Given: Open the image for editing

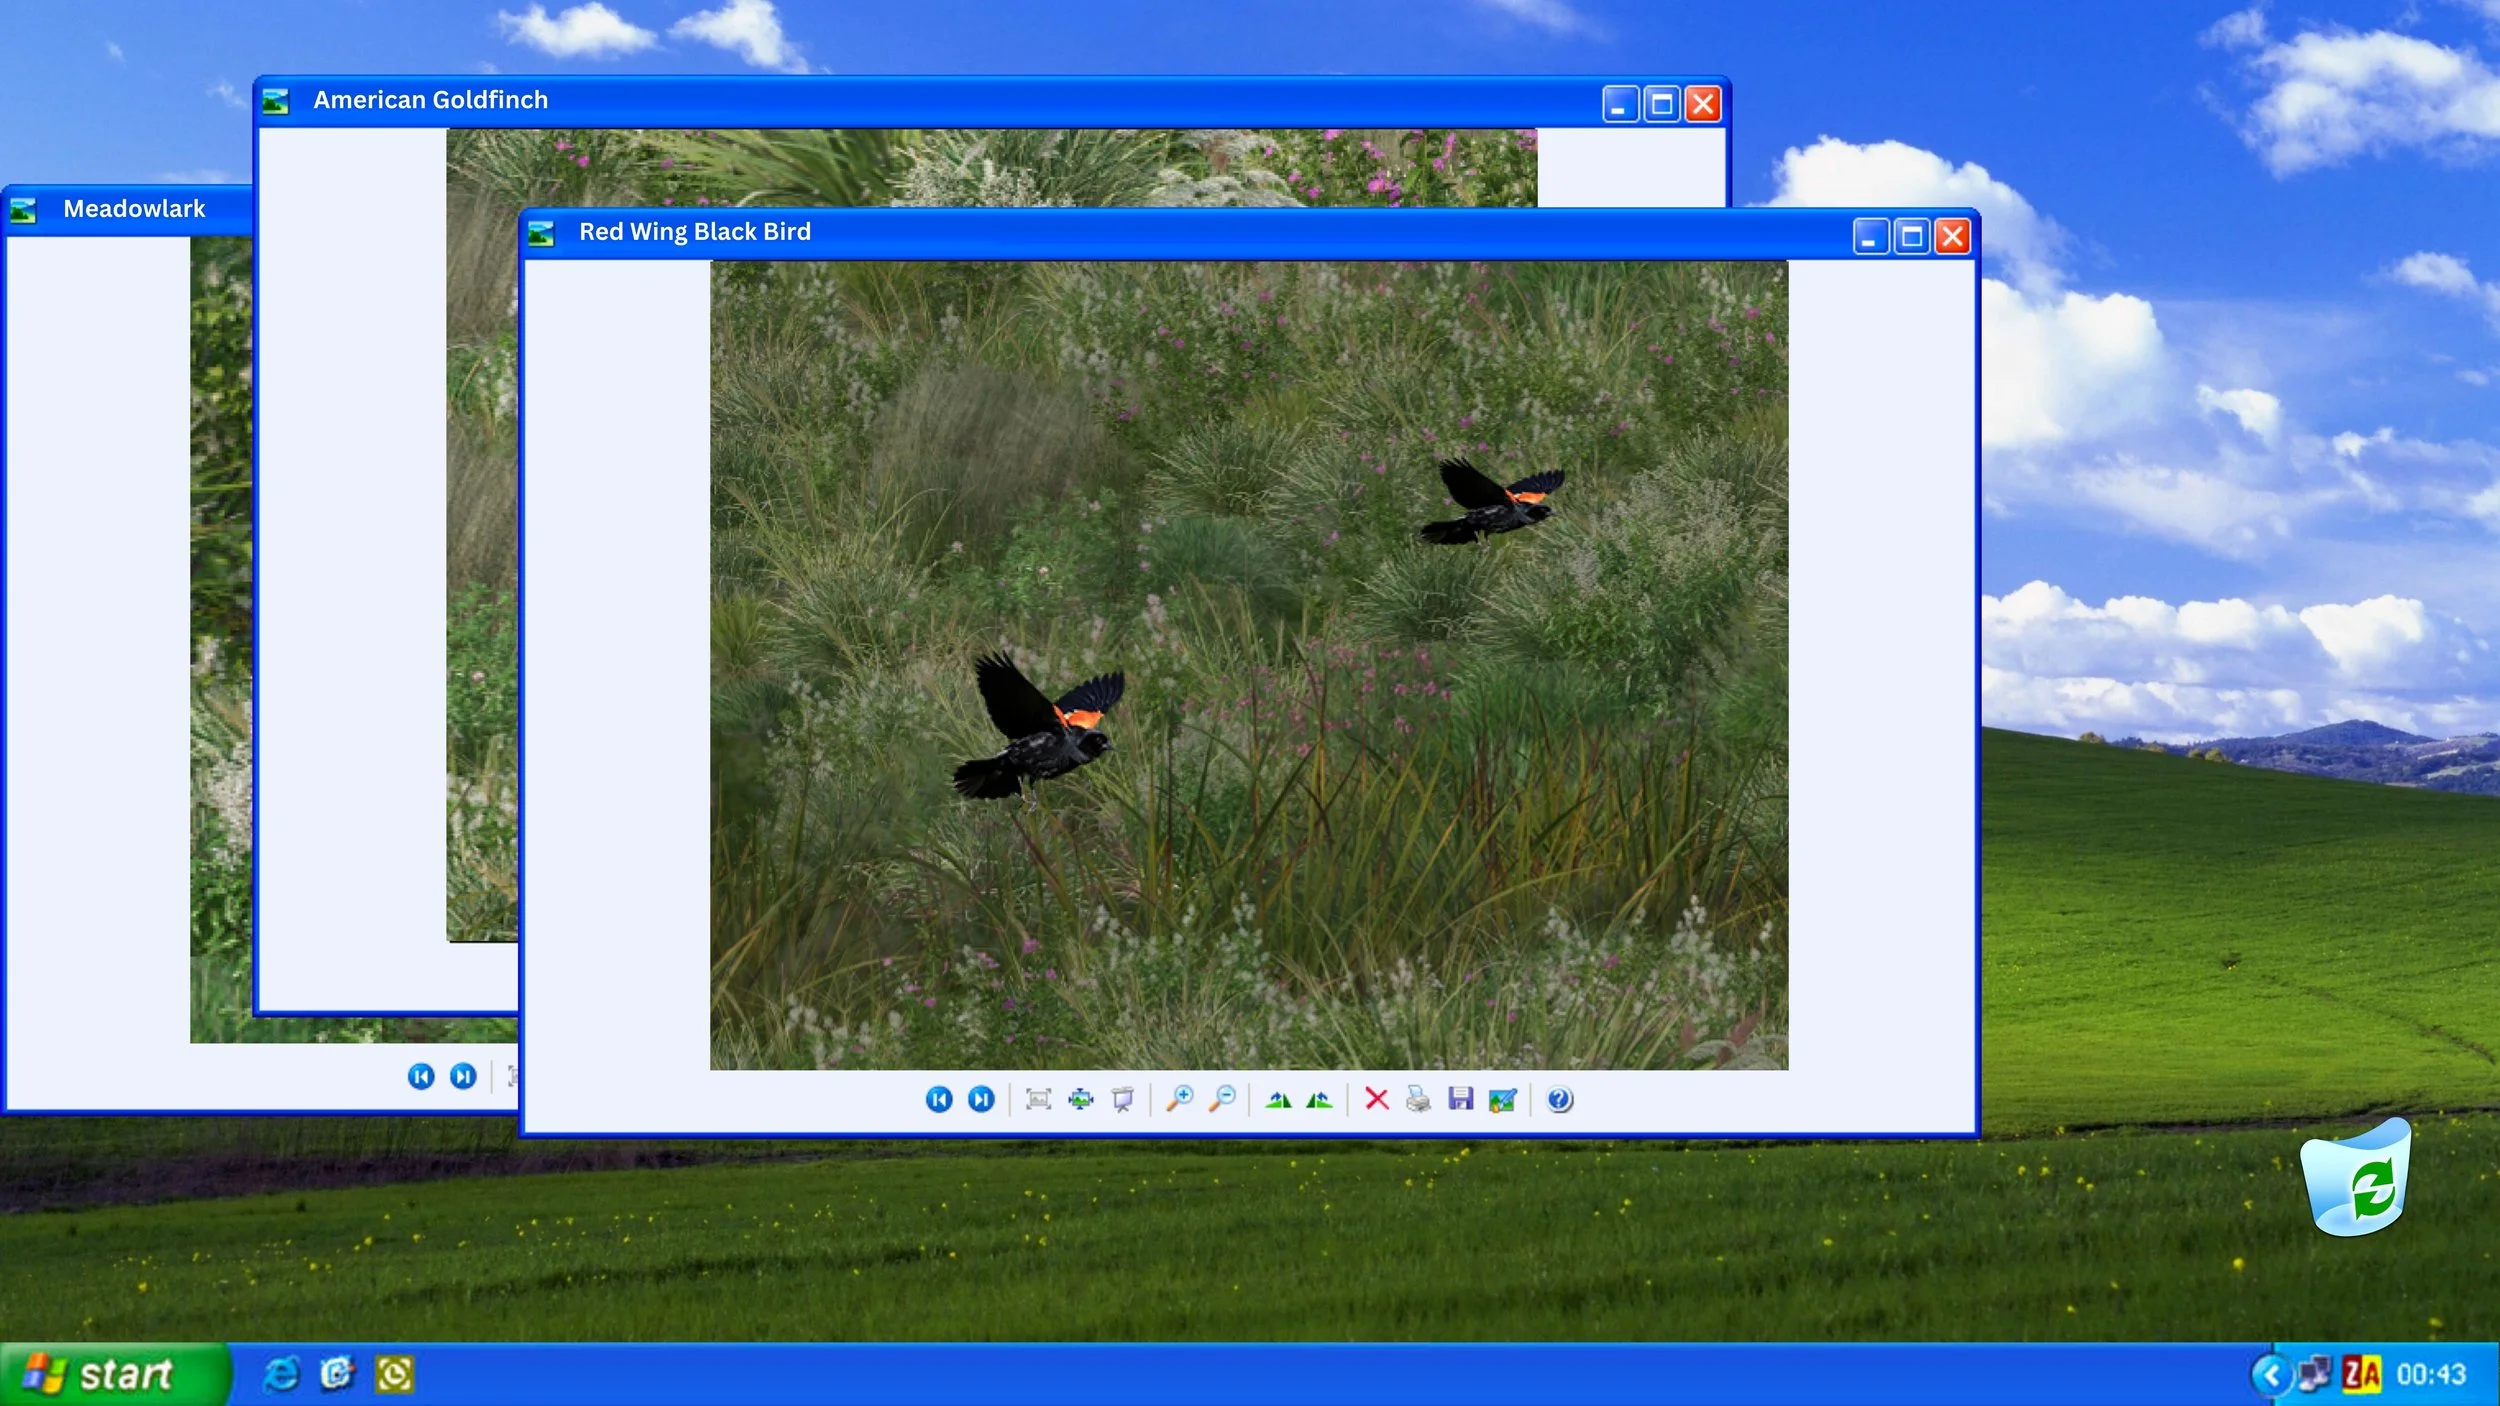Looking at the screenshot, I should [1502, 1100].
